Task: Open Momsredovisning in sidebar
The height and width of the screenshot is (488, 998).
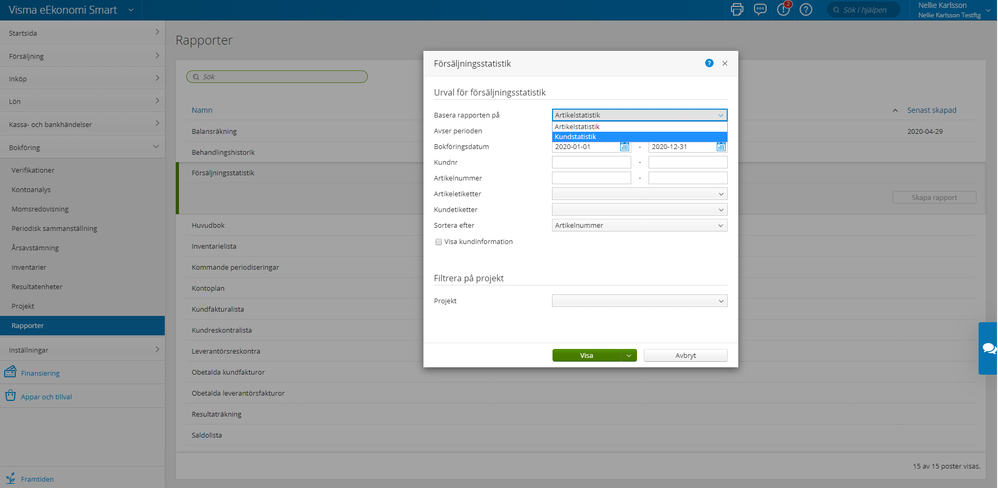Action: (x=40, y=209)
